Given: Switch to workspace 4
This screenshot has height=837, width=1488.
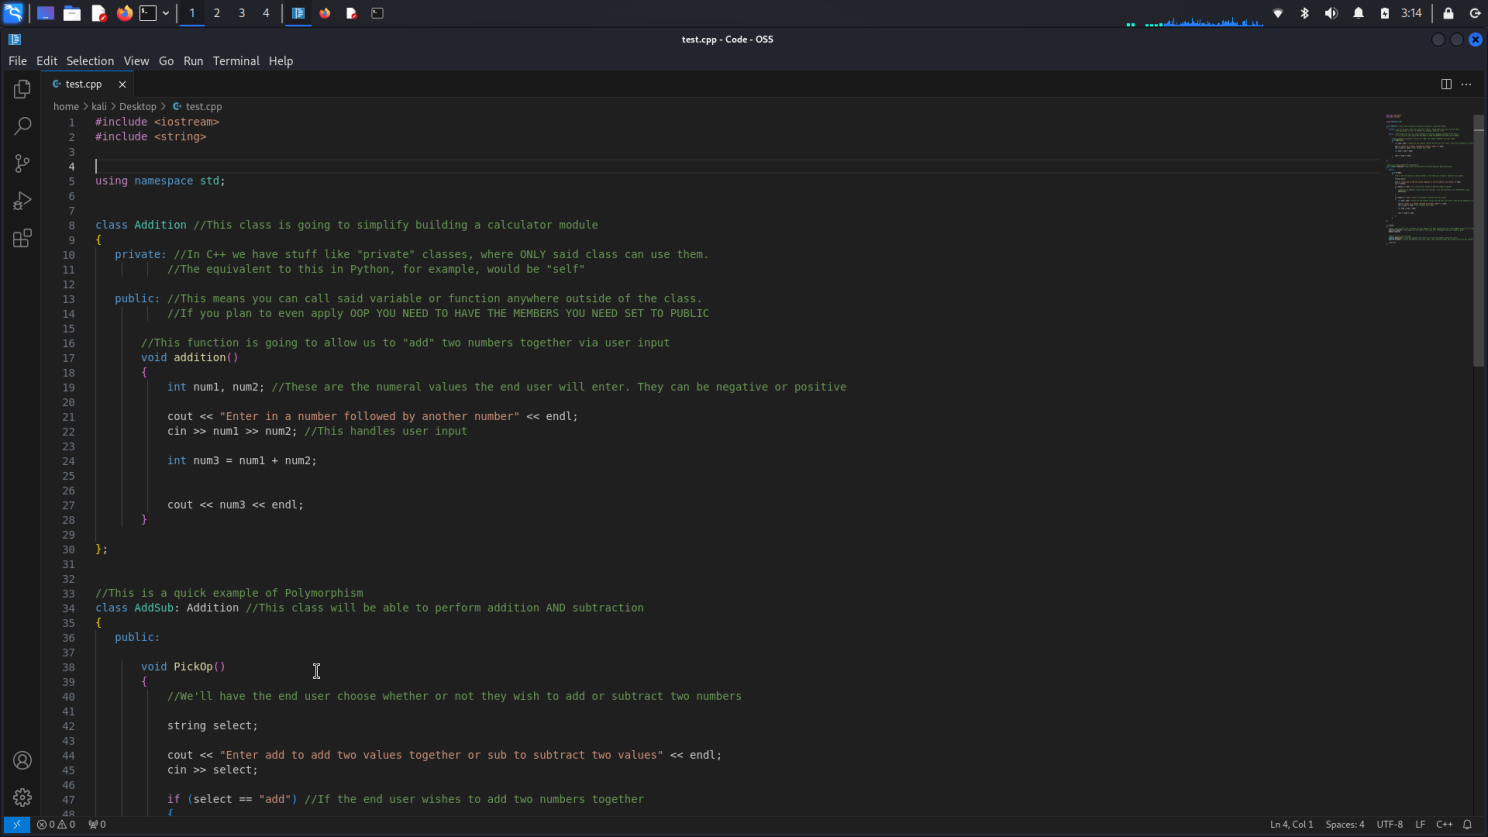Looking at the screenshot, I should (x=266, y=13).
